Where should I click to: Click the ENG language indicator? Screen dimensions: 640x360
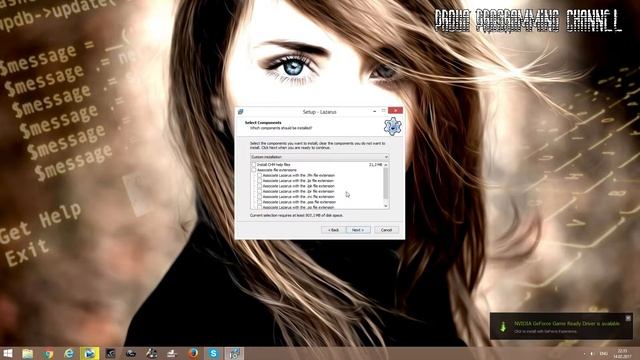coord(603,353)
